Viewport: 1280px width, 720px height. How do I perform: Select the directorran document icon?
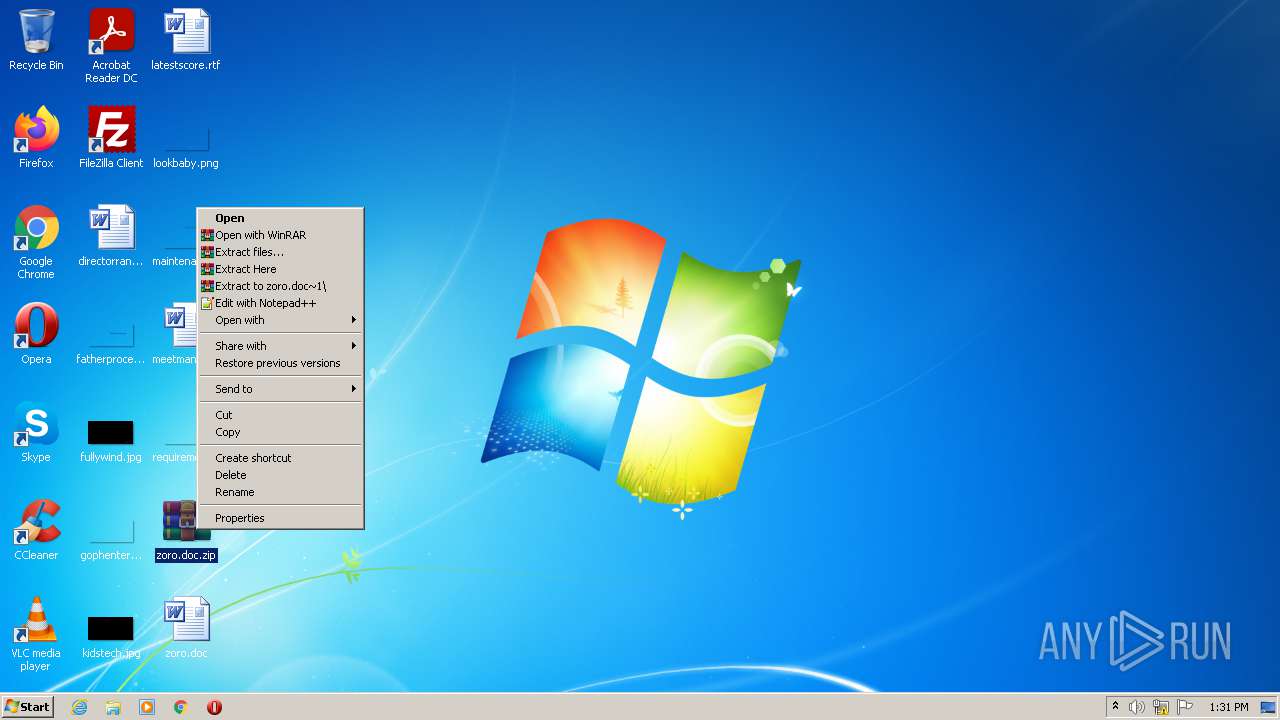111,235
